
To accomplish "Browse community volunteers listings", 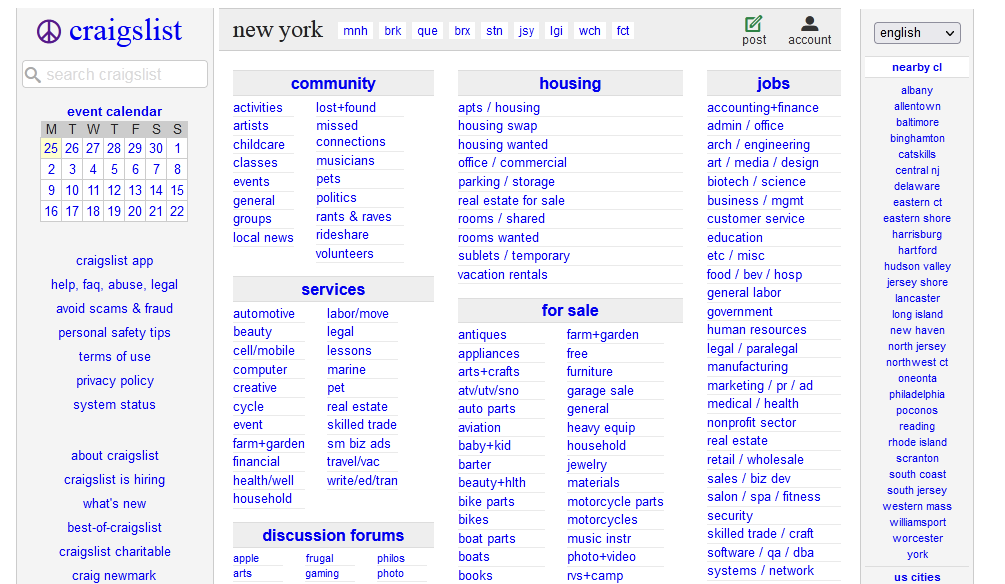I will (345, 254).
